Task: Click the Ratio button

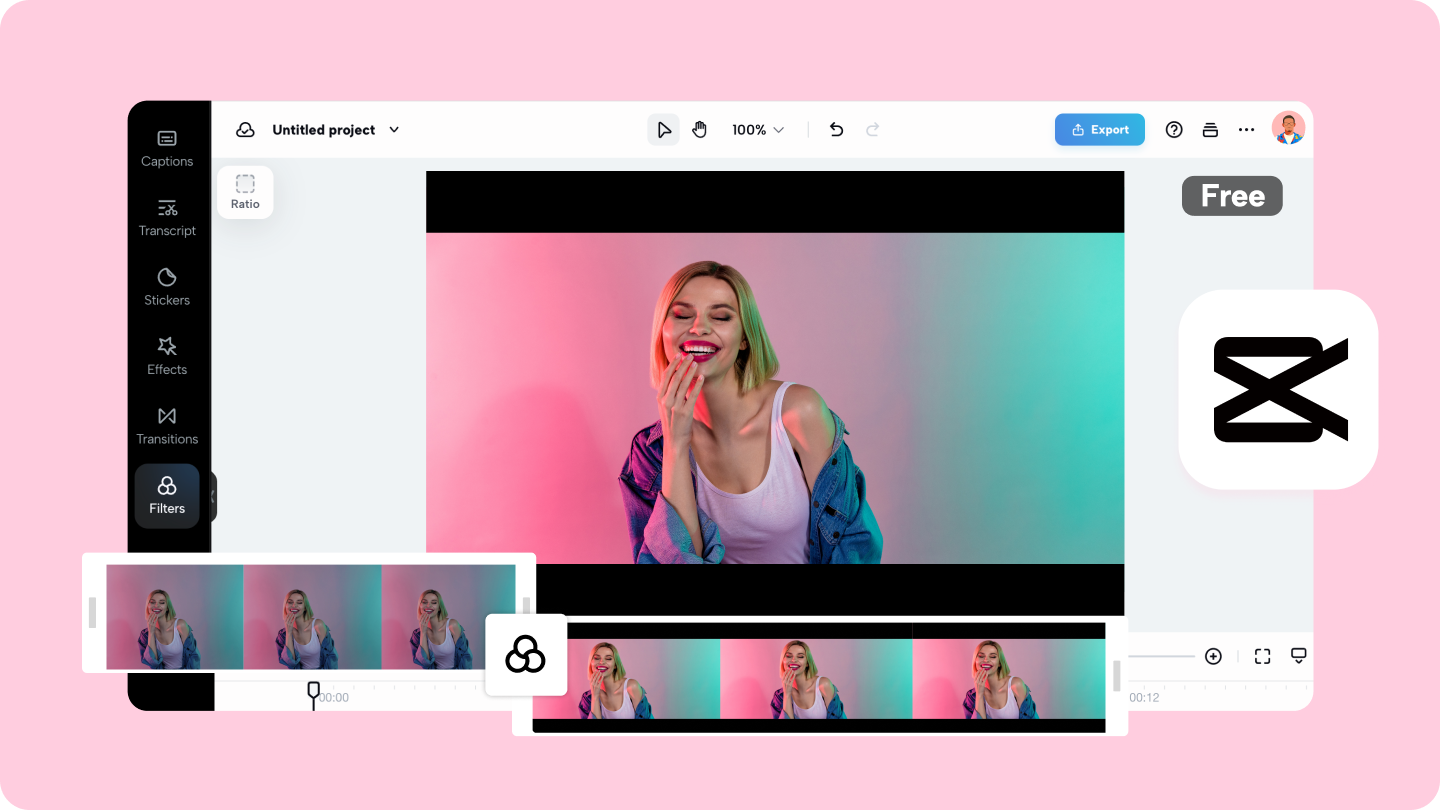Action: (x=245, y=192)
